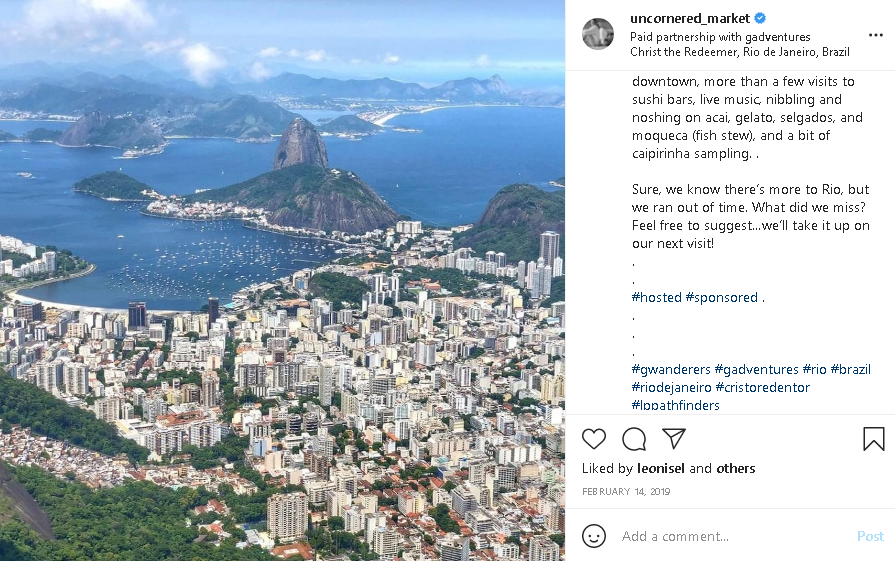895x561 pixels.
Task: Click the uncorned_market profile avatar
Action: point(598,34)
